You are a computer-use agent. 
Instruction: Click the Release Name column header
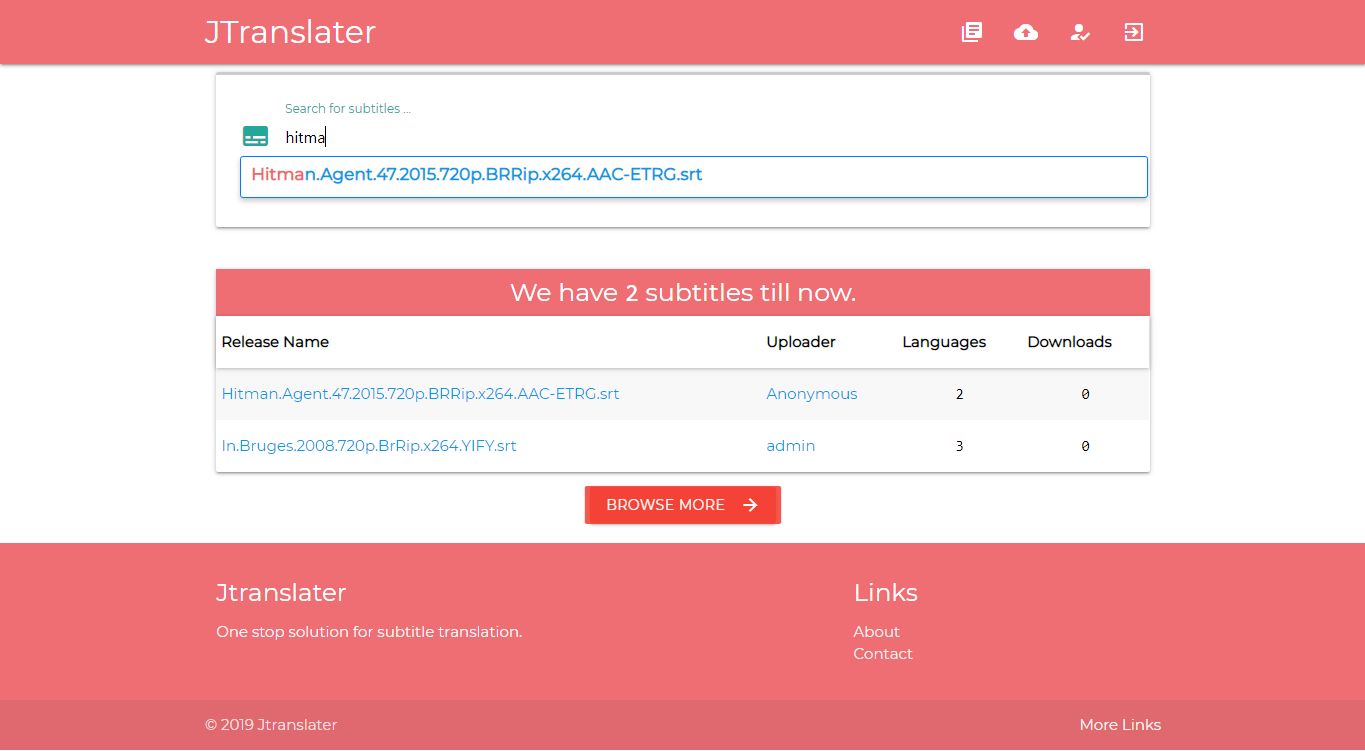point(275,342)
